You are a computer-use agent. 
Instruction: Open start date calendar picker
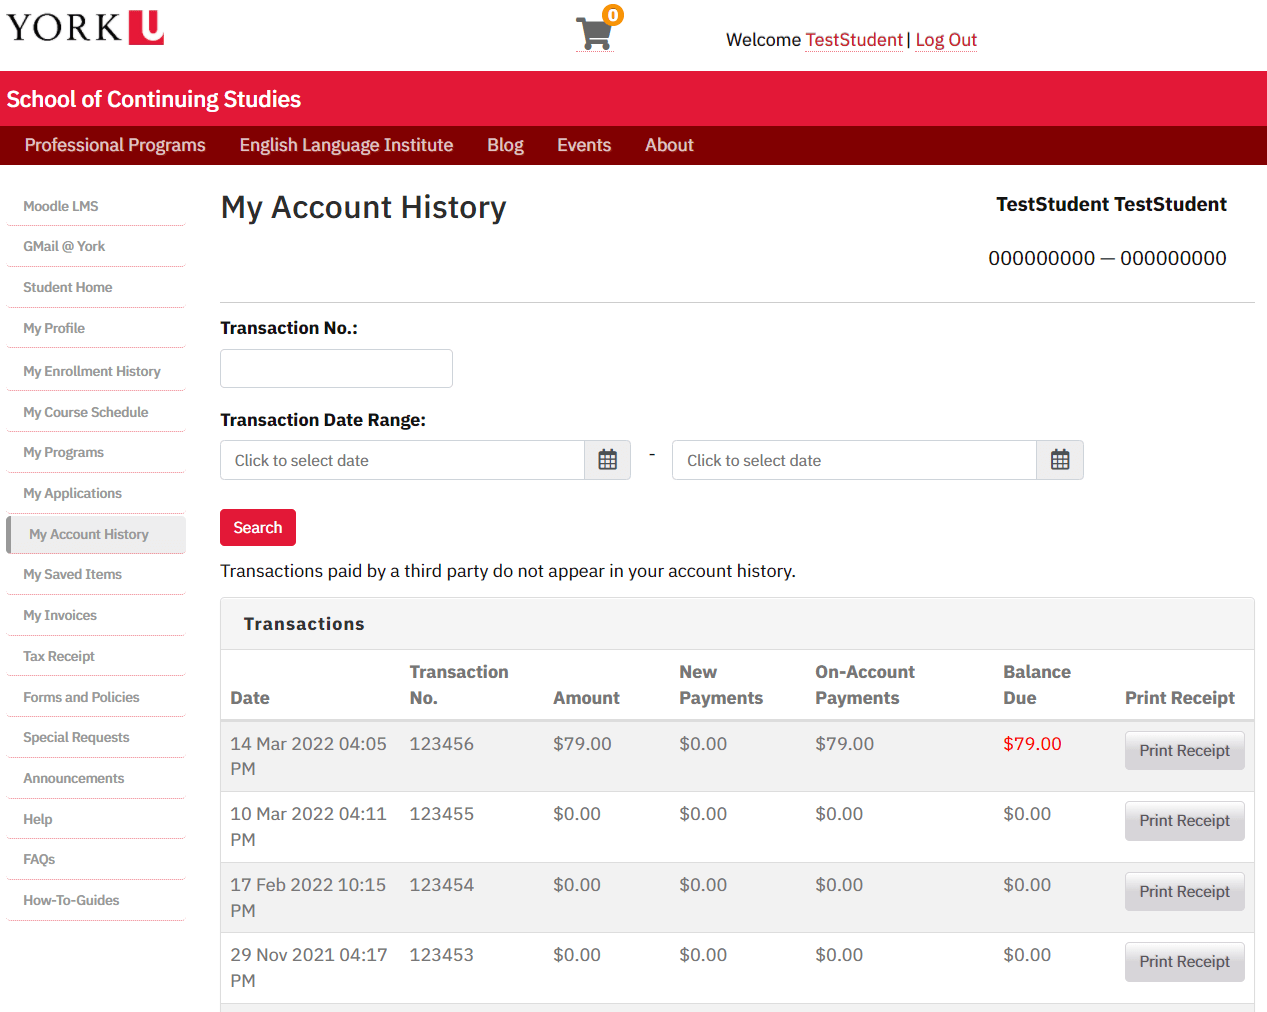pyautogui.click(x=608, y=460)
